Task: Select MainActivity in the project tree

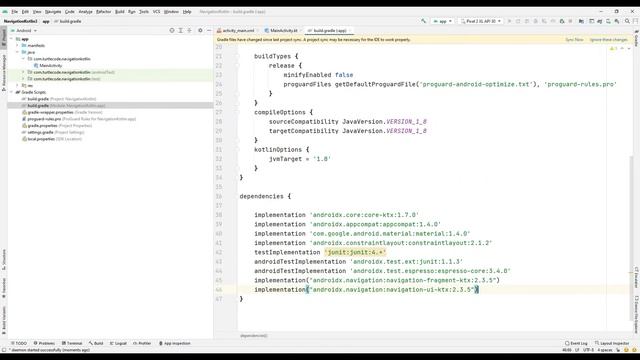Action: pyautogui.click(x=51, y=65)
